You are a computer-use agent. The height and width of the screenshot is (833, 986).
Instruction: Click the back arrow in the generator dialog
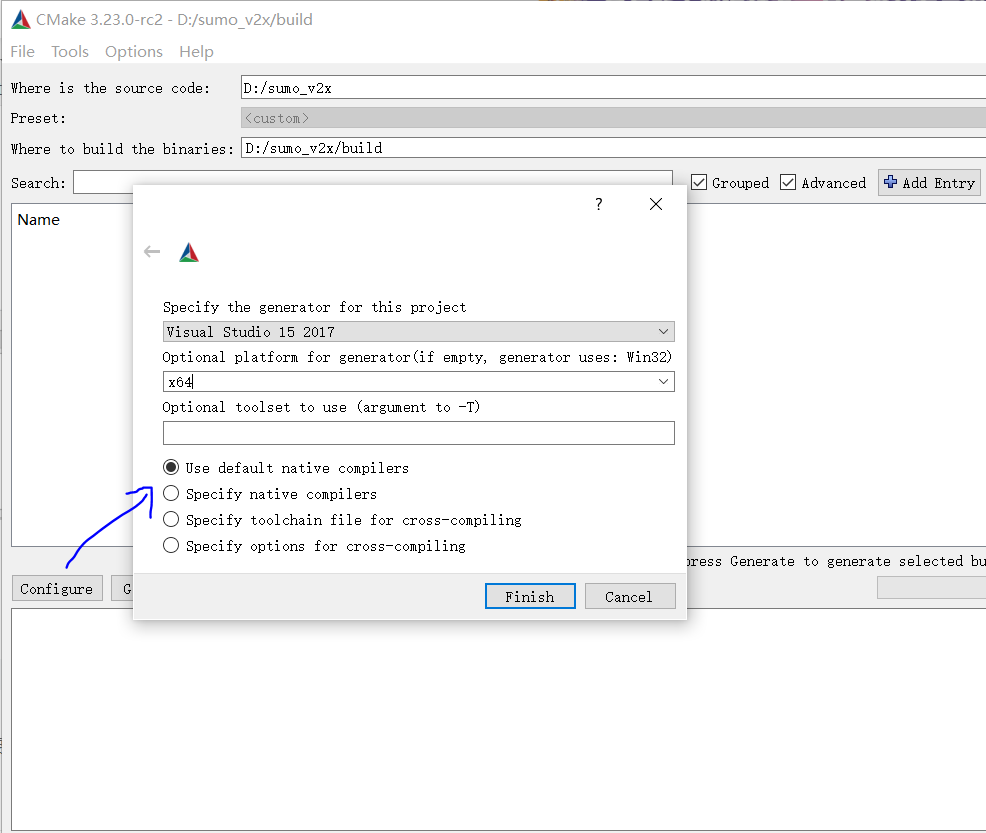(x=152, y=252)
